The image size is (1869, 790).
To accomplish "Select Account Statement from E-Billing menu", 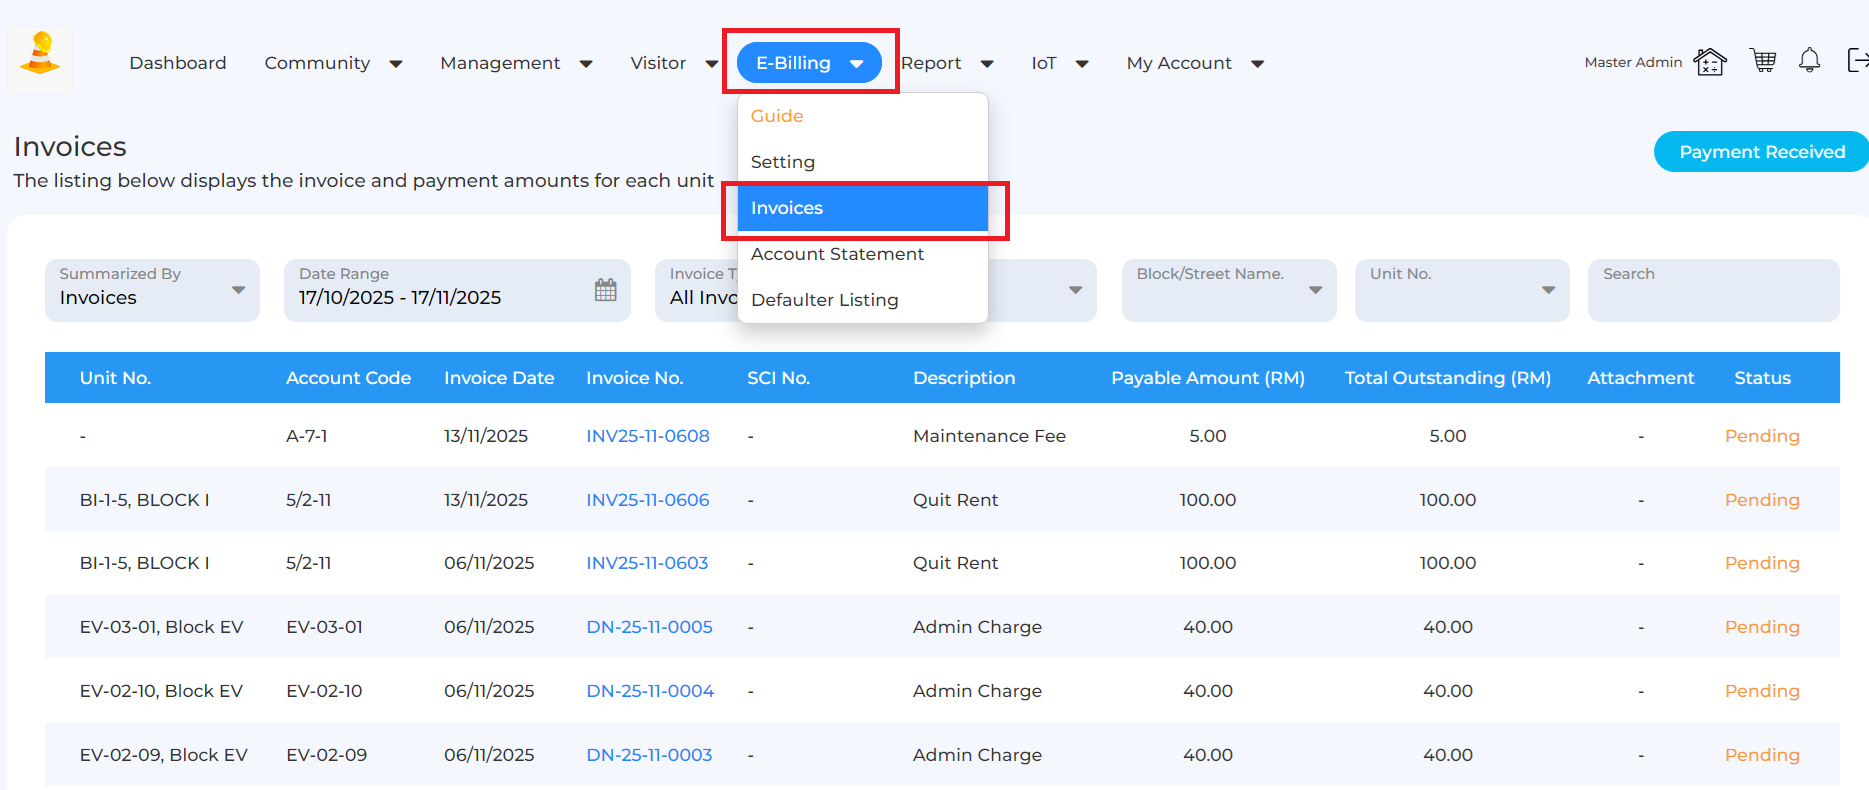I will click(x=837, y=254).
